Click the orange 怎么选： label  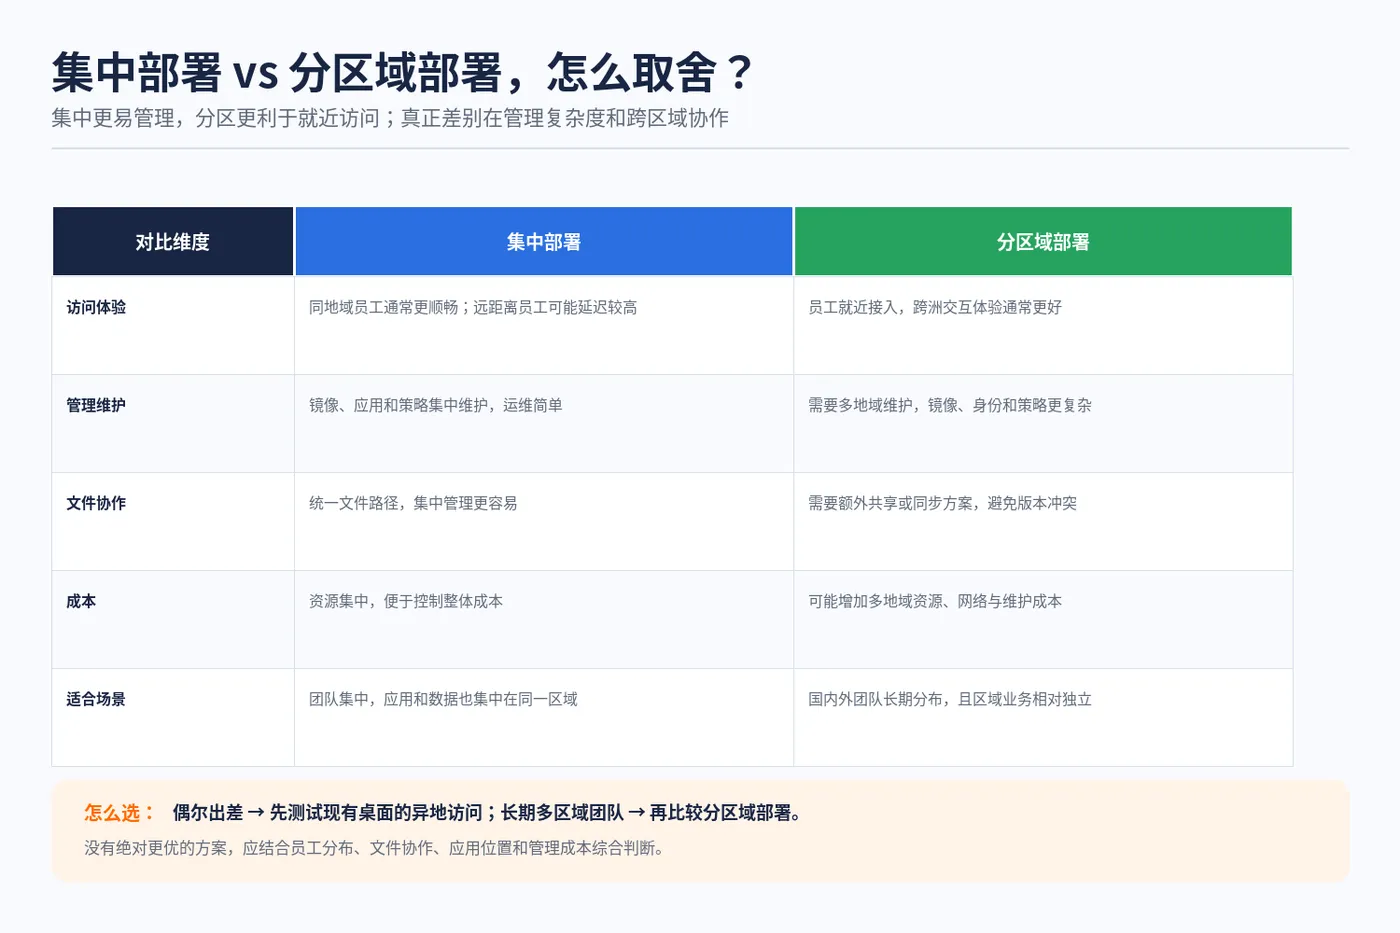coord(120,813)
